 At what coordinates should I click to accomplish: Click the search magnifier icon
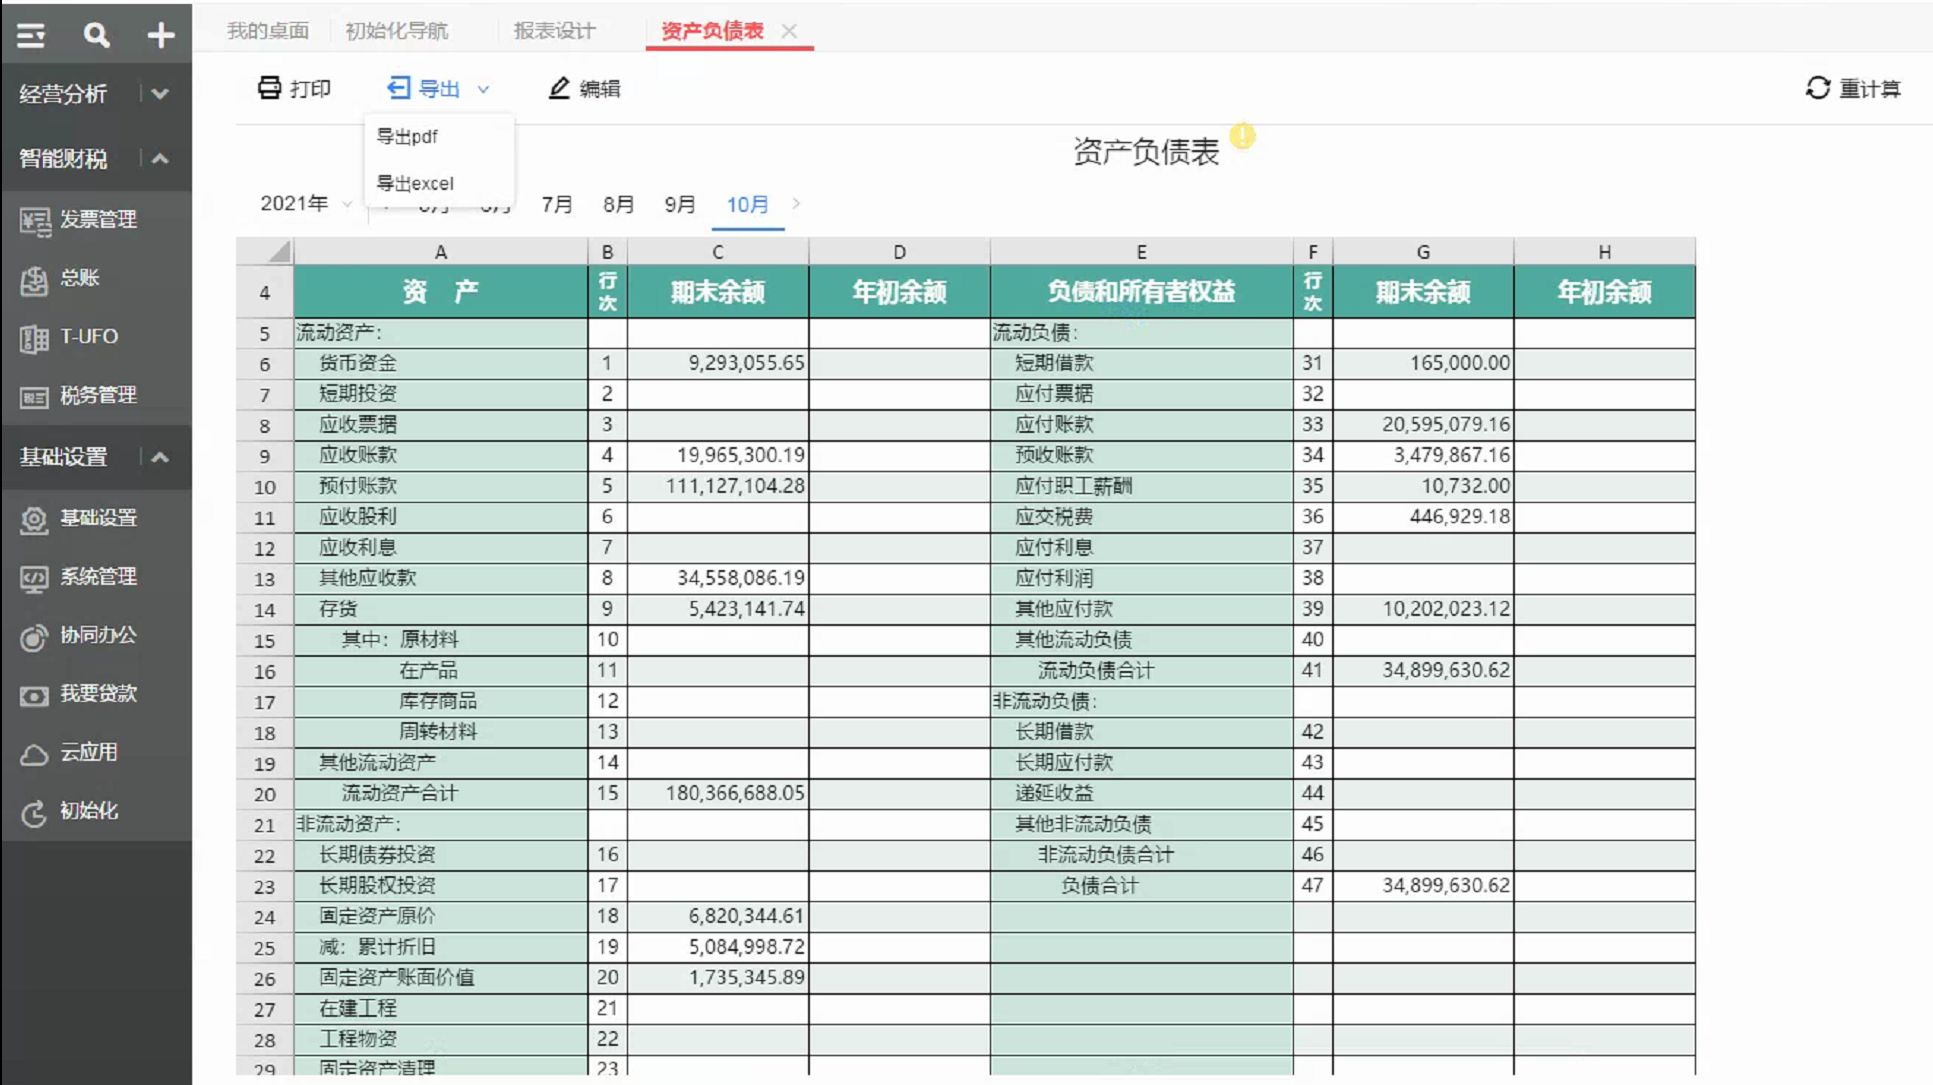pos(96,36)
